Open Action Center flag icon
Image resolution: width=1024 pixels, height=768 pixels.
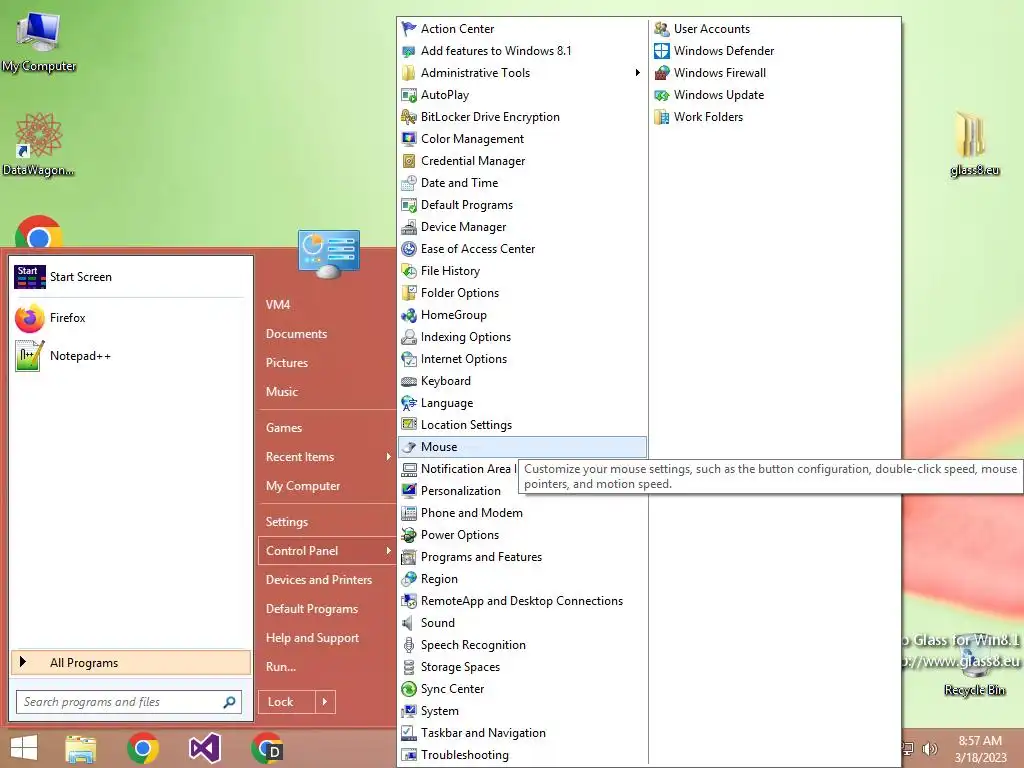click(409, 29)
